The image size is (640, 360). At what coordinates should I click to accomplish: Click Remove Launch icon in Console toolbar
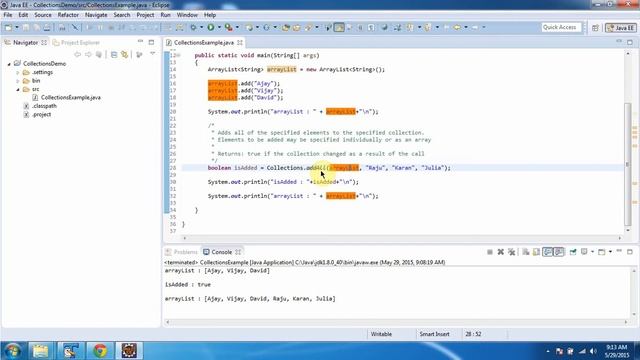pos(500,252)
